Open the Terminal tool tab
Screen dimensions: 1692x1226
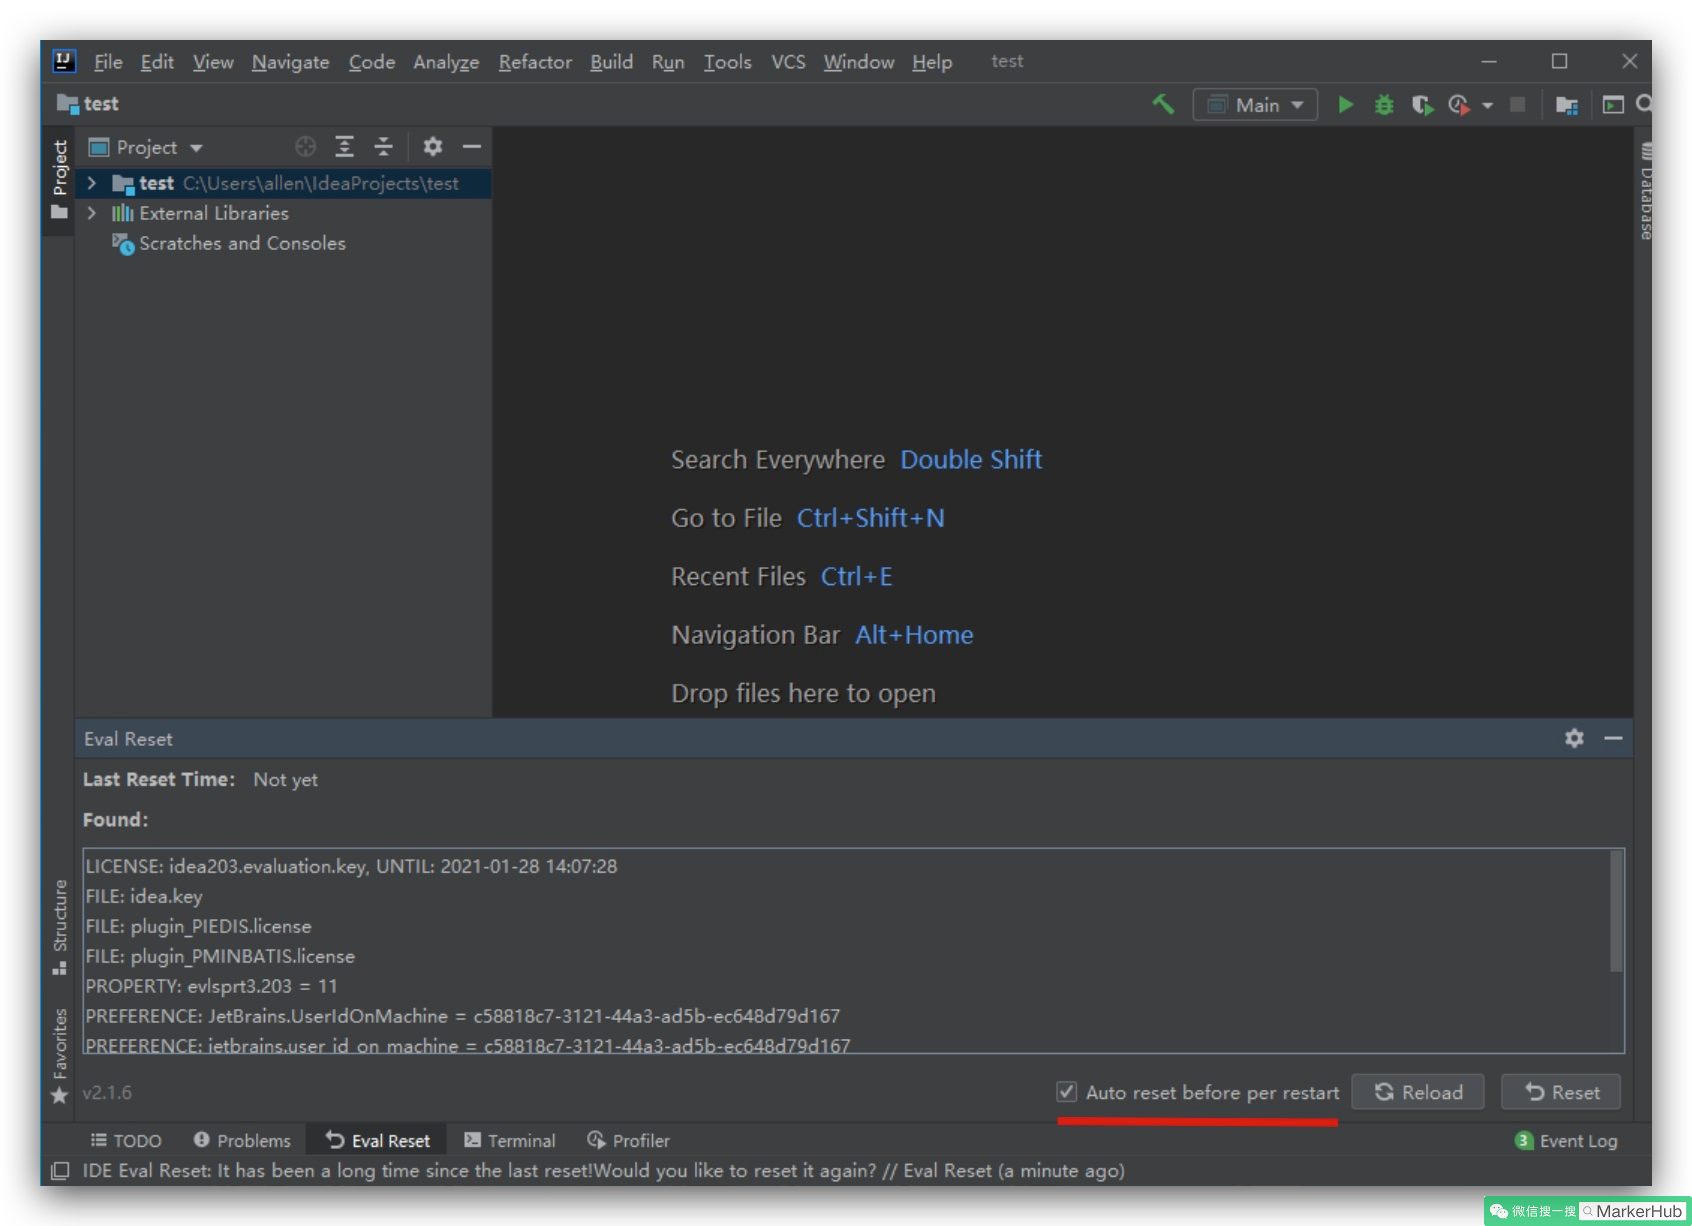[x=509, y=1140]
